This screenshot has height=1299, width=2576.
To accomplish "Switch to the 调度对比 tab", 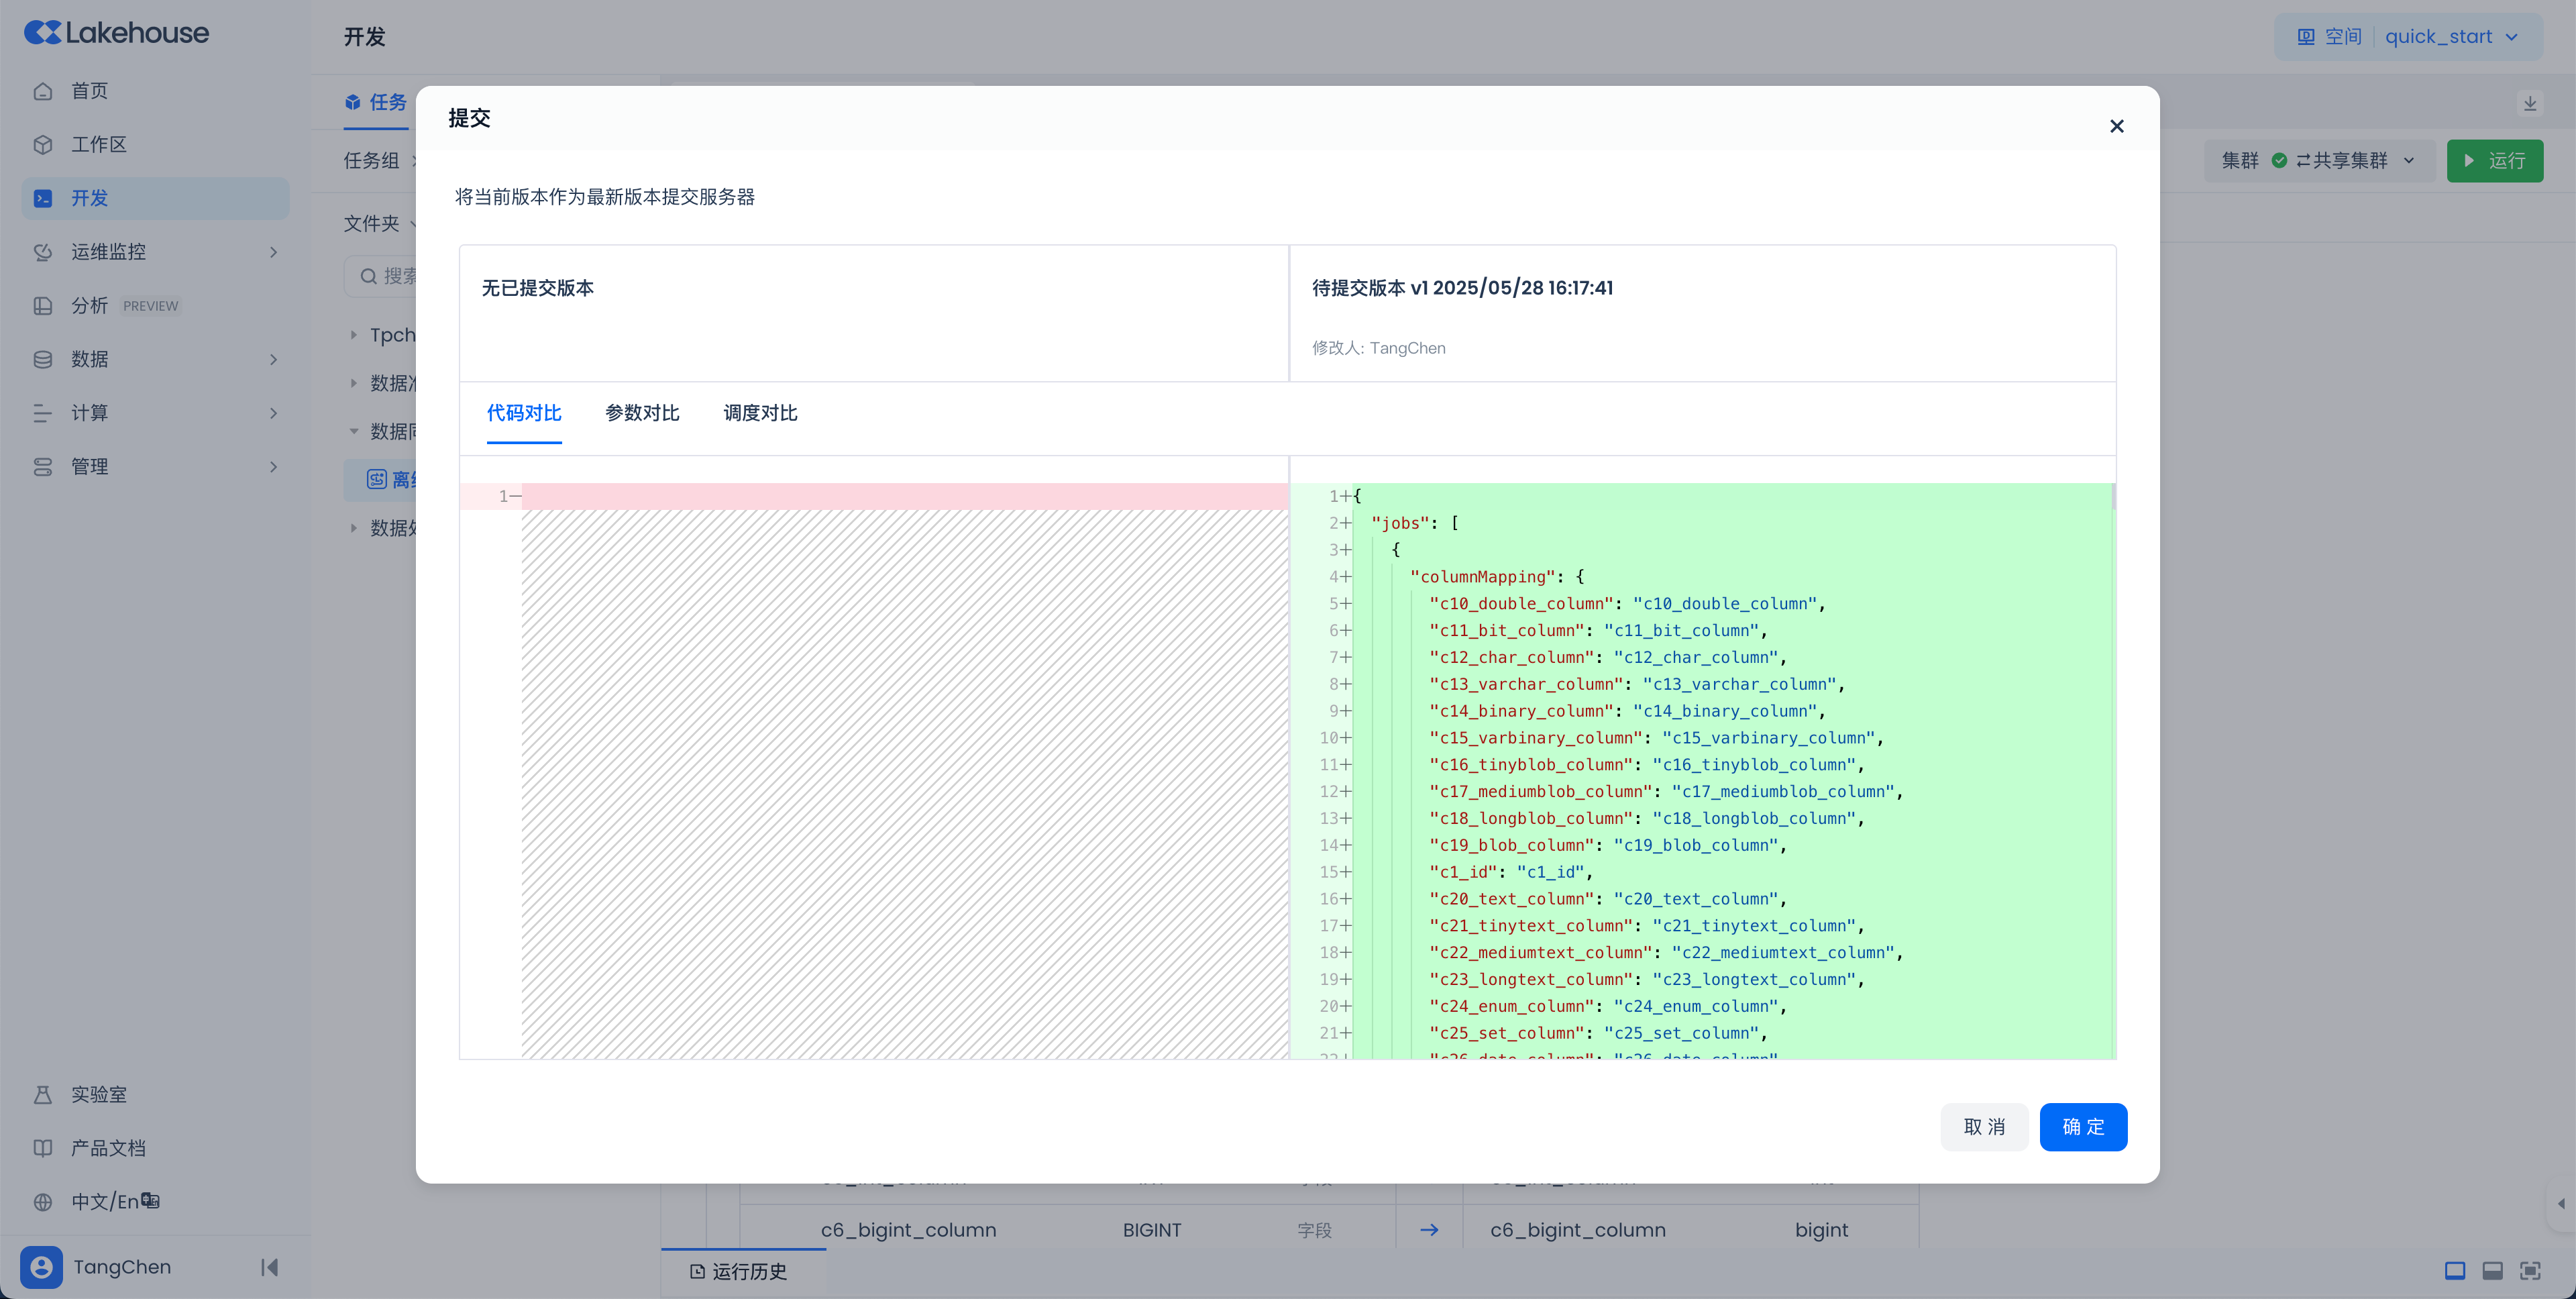I will (760, 413).
